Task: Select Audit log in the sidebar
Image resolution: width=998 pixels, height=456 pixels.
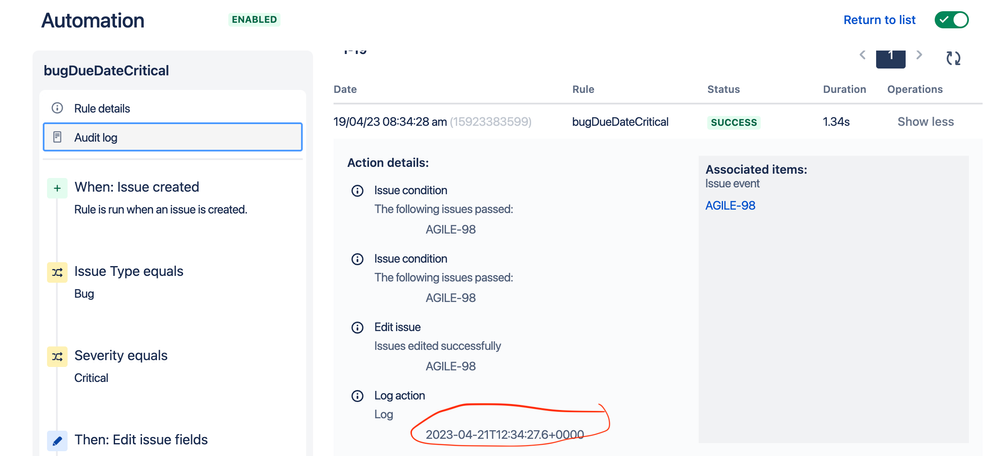Action: [172, 137]
